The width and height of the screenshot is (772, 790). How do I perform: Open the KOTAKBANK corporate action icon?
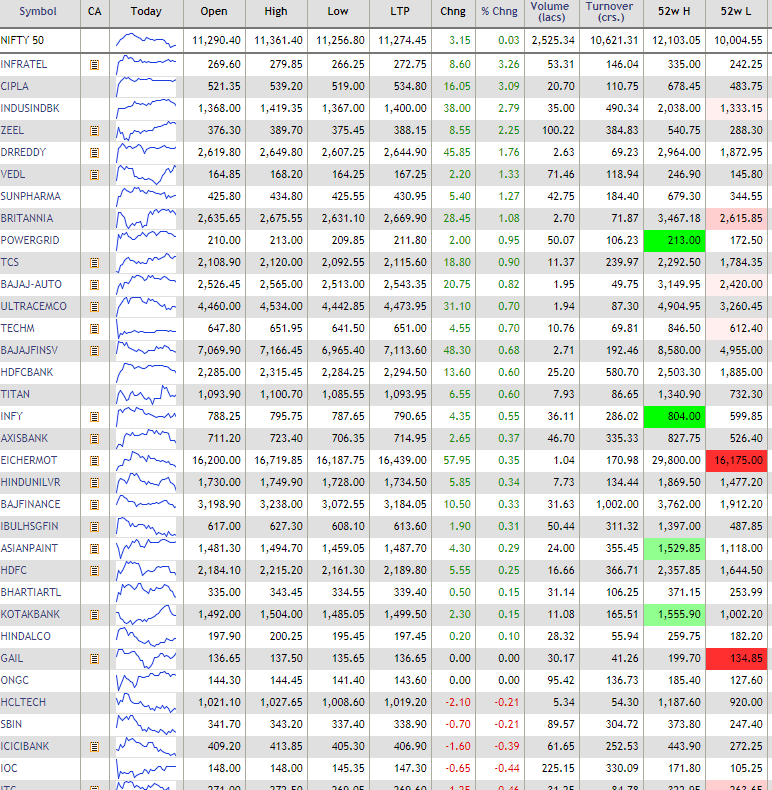[x=94, y=614]
